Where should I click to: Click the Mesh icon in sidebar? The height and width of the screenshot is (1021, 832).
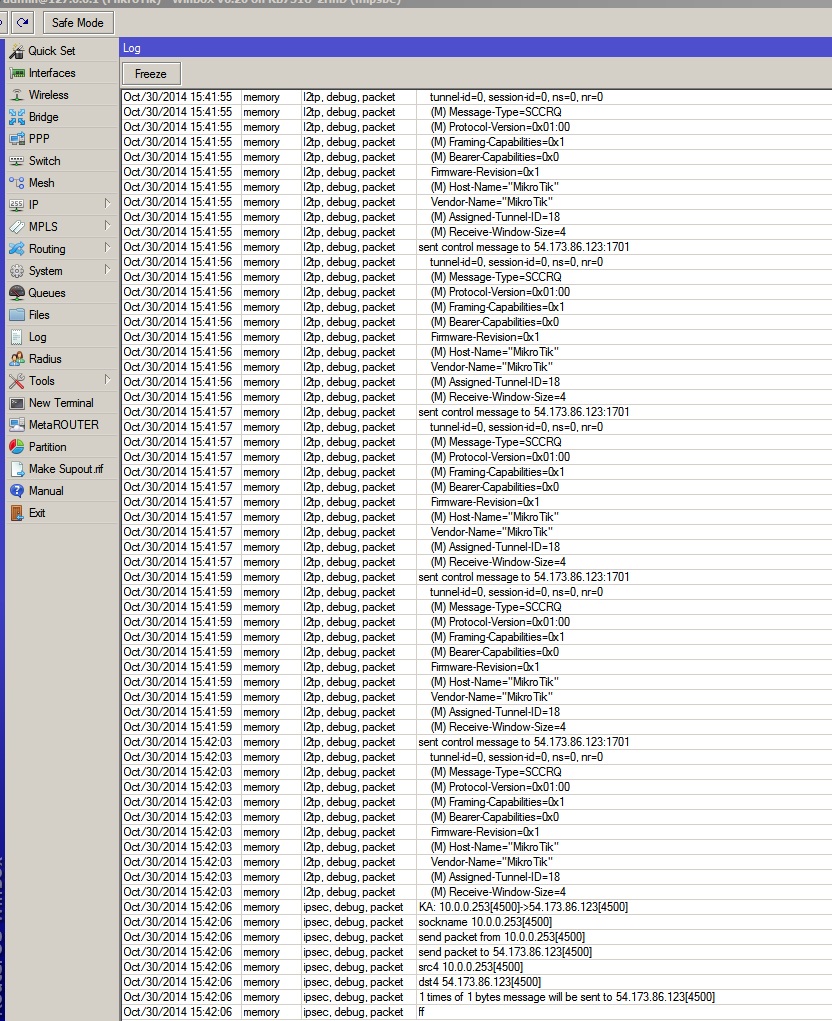pyautogui.click(x=17, y=183)
